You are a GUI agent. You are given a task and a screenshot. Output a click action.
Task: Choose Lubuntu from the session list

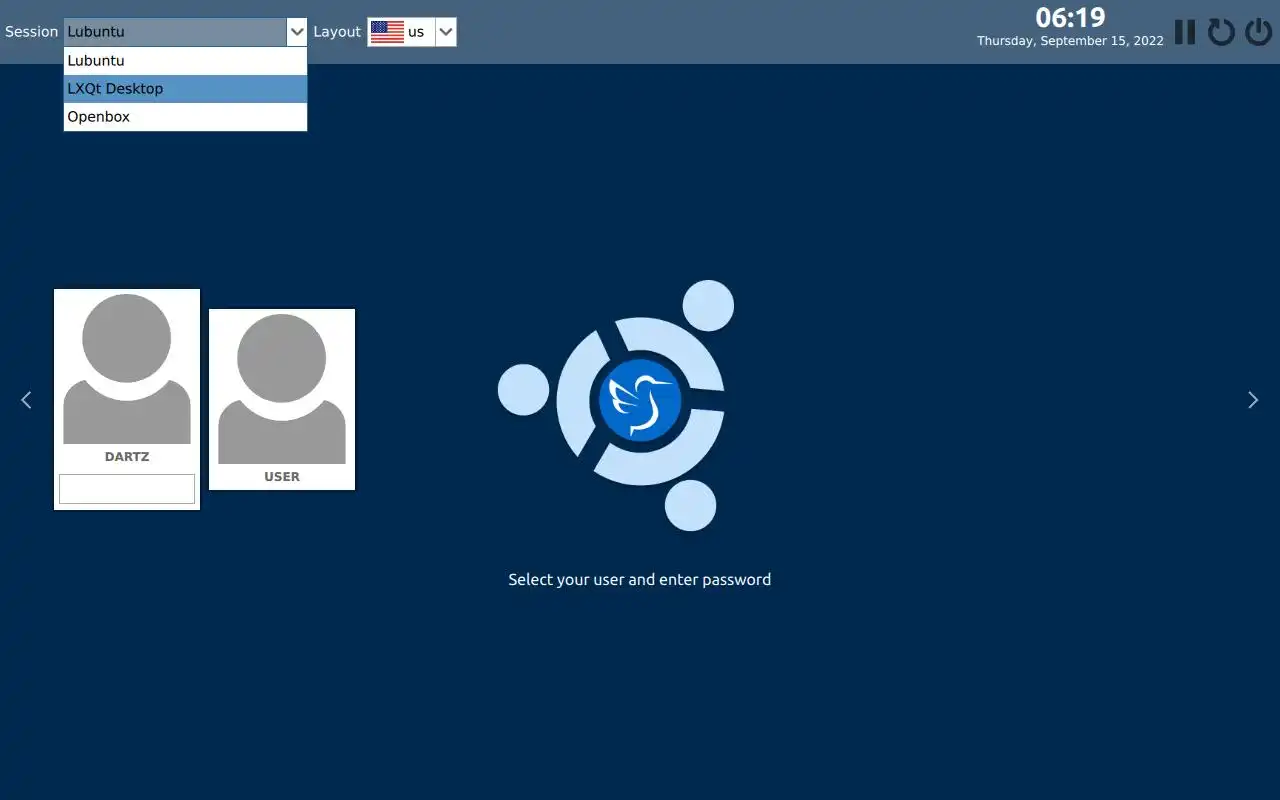coord(185,60)
